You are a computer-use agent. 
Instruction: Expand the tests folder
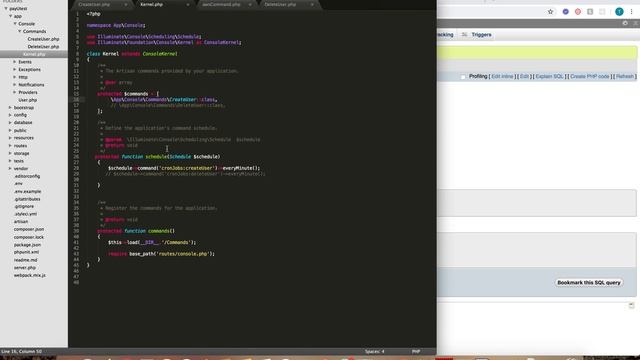(10, 161)
